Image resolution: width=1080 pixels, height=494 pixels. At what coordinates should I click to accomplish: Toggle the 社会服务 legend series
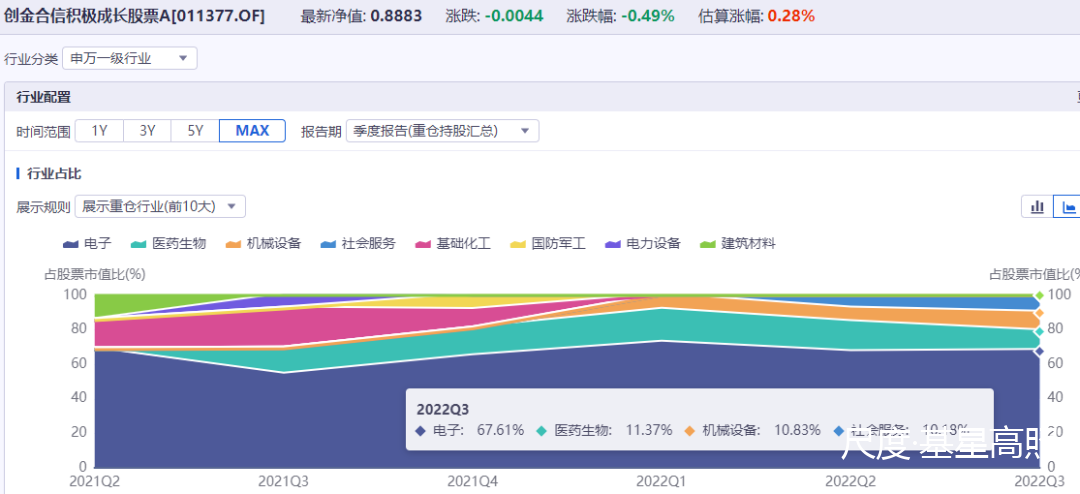point(358,243)
